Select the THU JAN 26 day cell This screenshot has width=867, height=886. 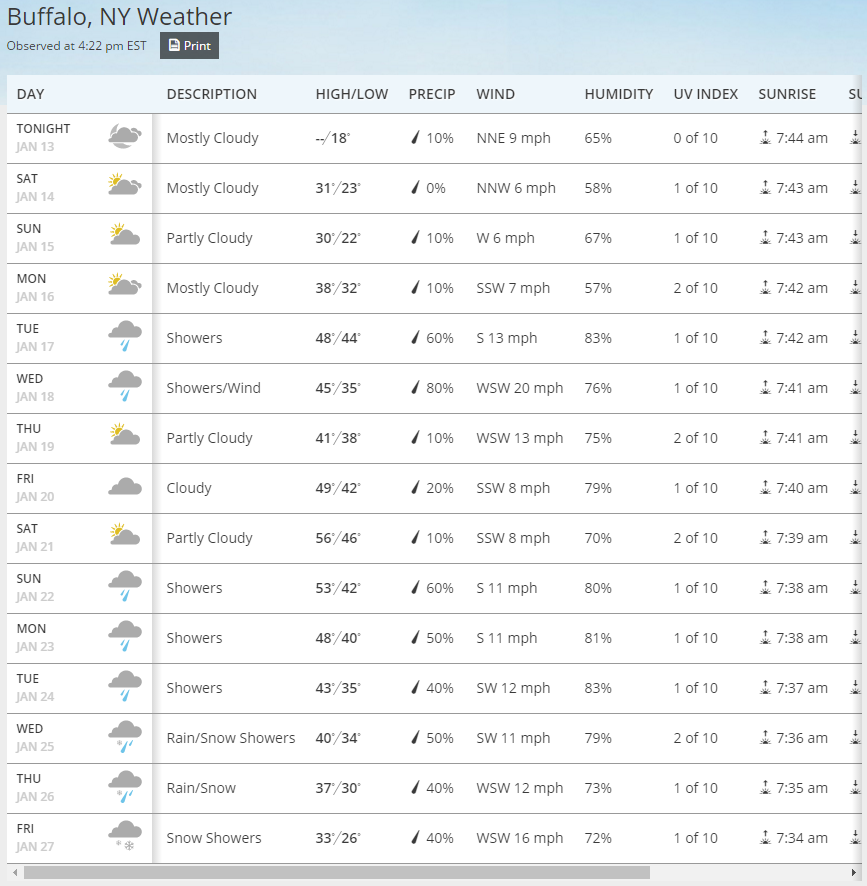79,788
